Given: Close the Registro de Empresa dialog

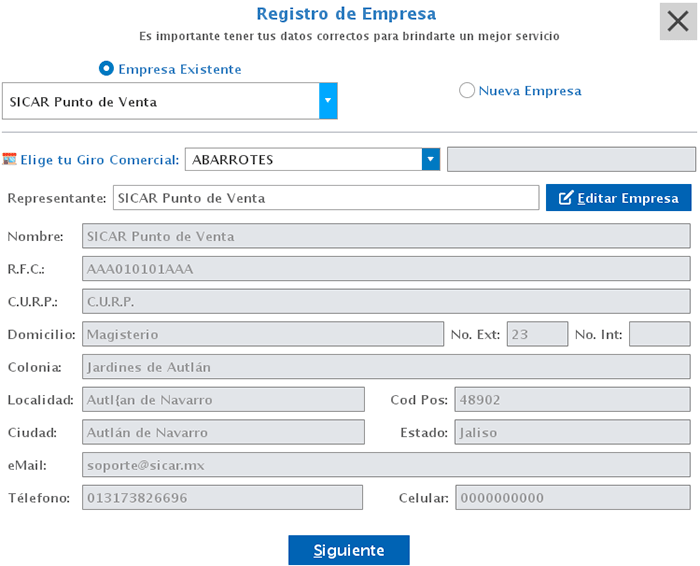Looking at the screenshot, I should pyautogui.click(x=678, y=21).
